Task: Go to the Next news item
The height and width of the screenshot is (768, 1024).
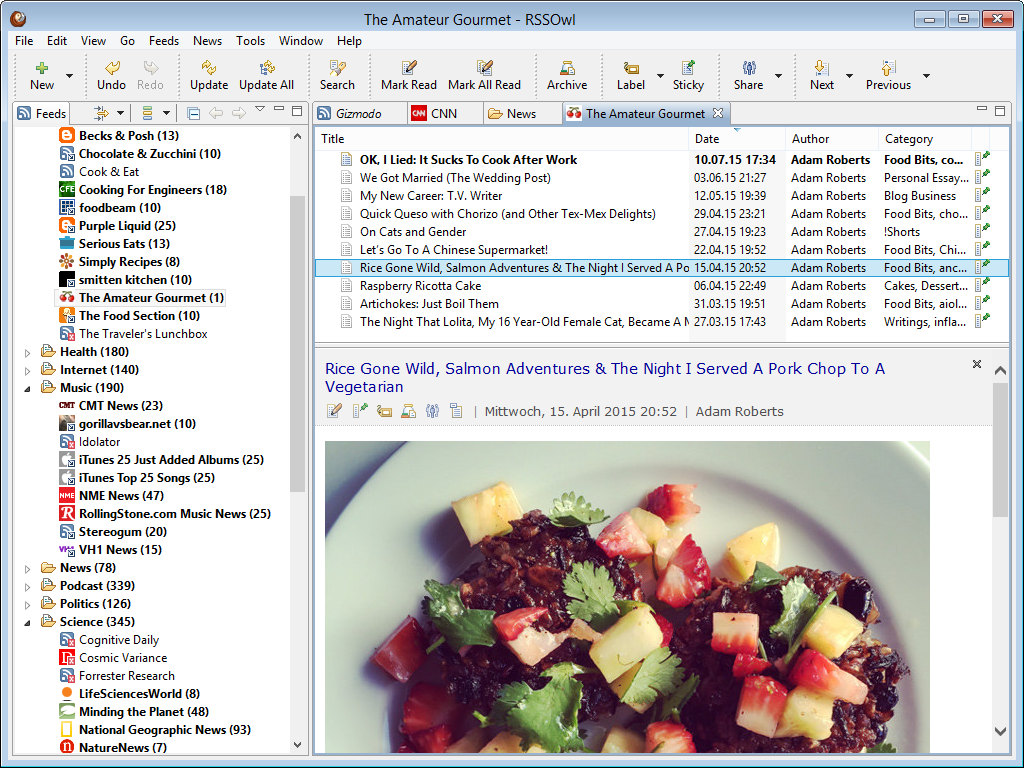Action: [x=821, y=75]
